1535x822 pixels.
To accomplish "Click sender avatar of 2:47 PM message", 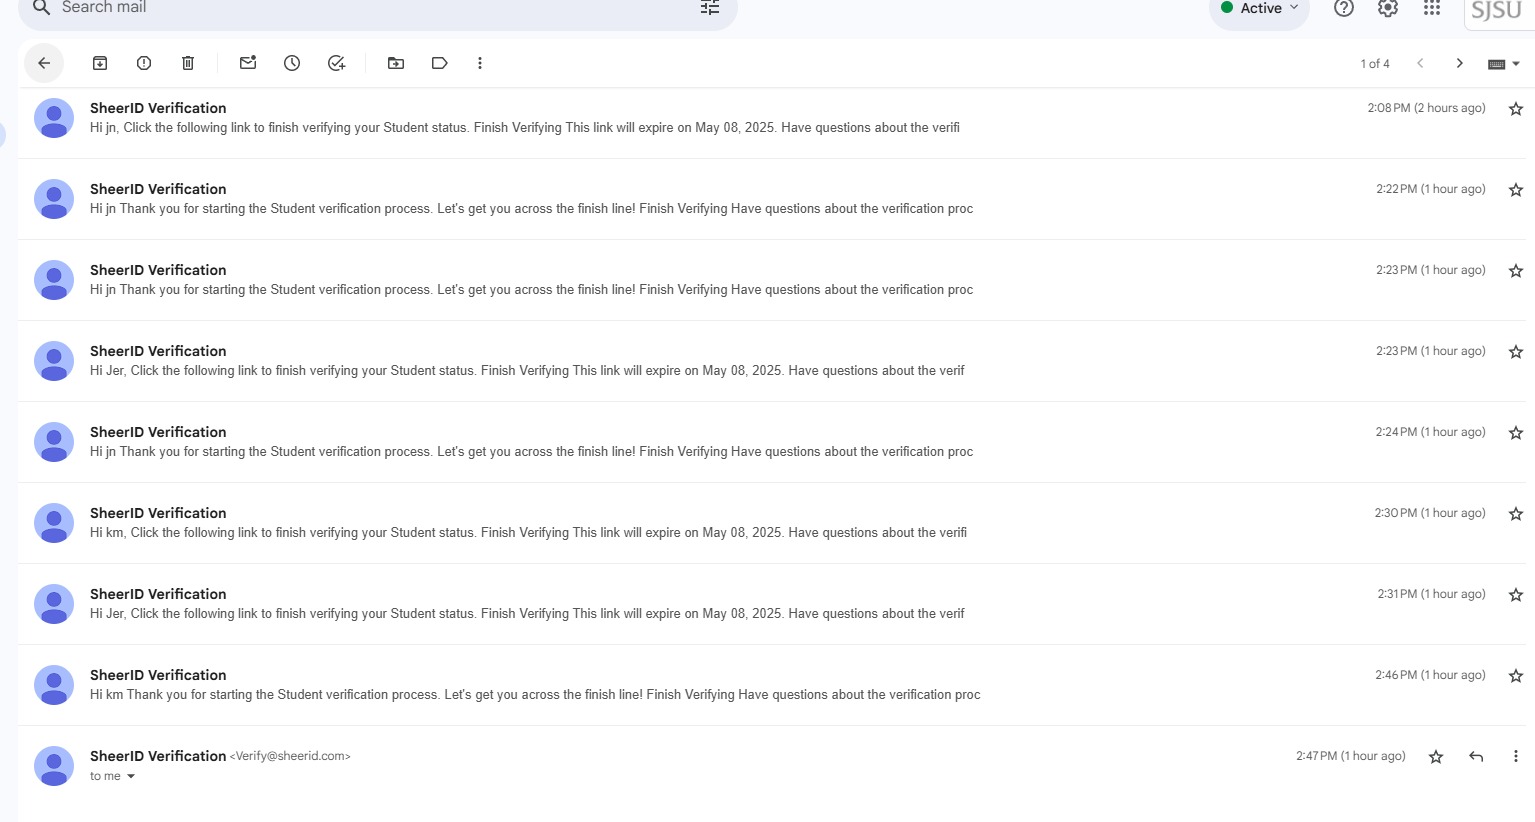I will coord(54,766).
